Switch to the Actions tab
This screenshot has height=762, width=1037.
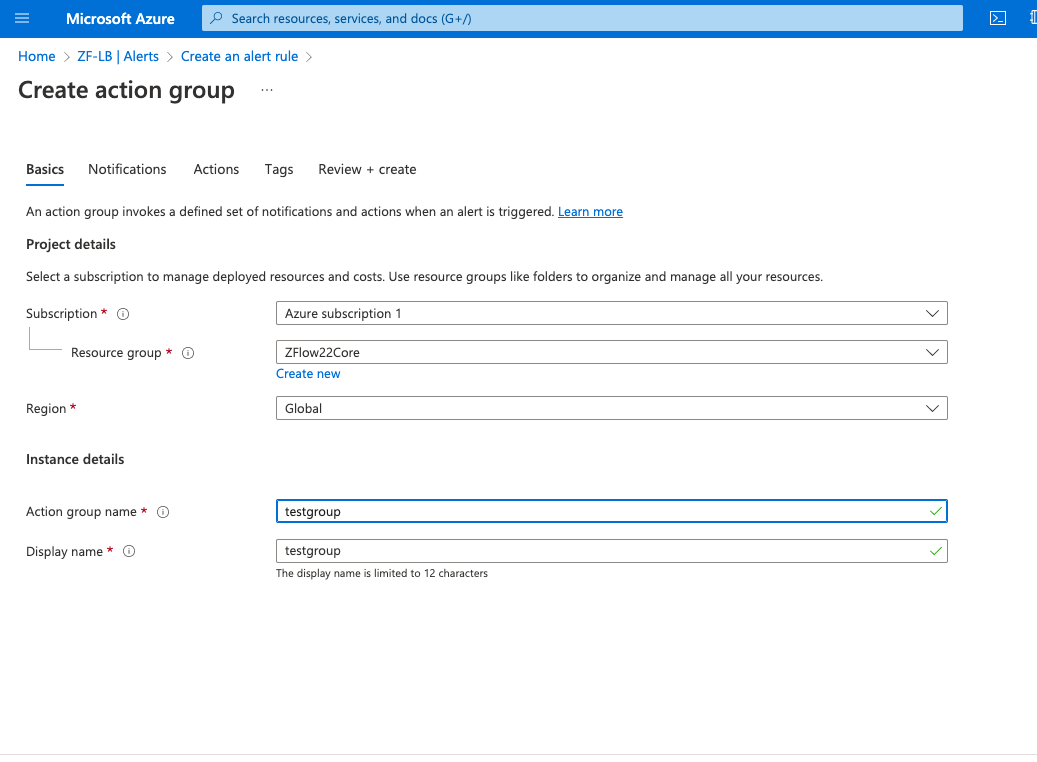216,169
